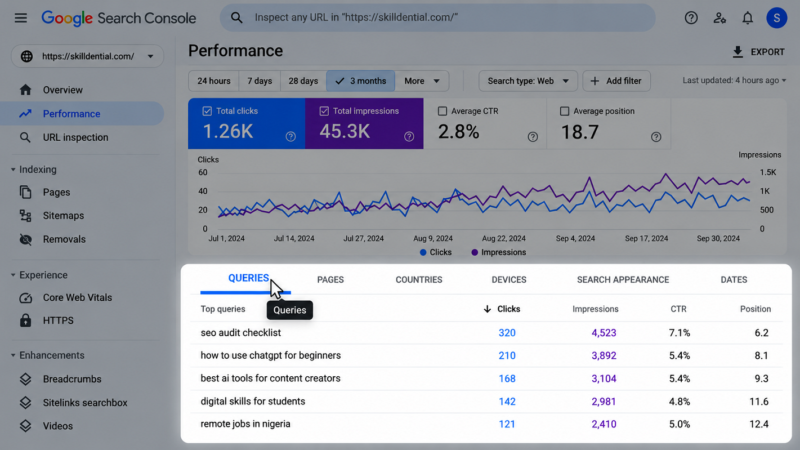Viewport: 800px width, 450px height.
Task: Open the More date range dropdown
Action: click(422, 81)
